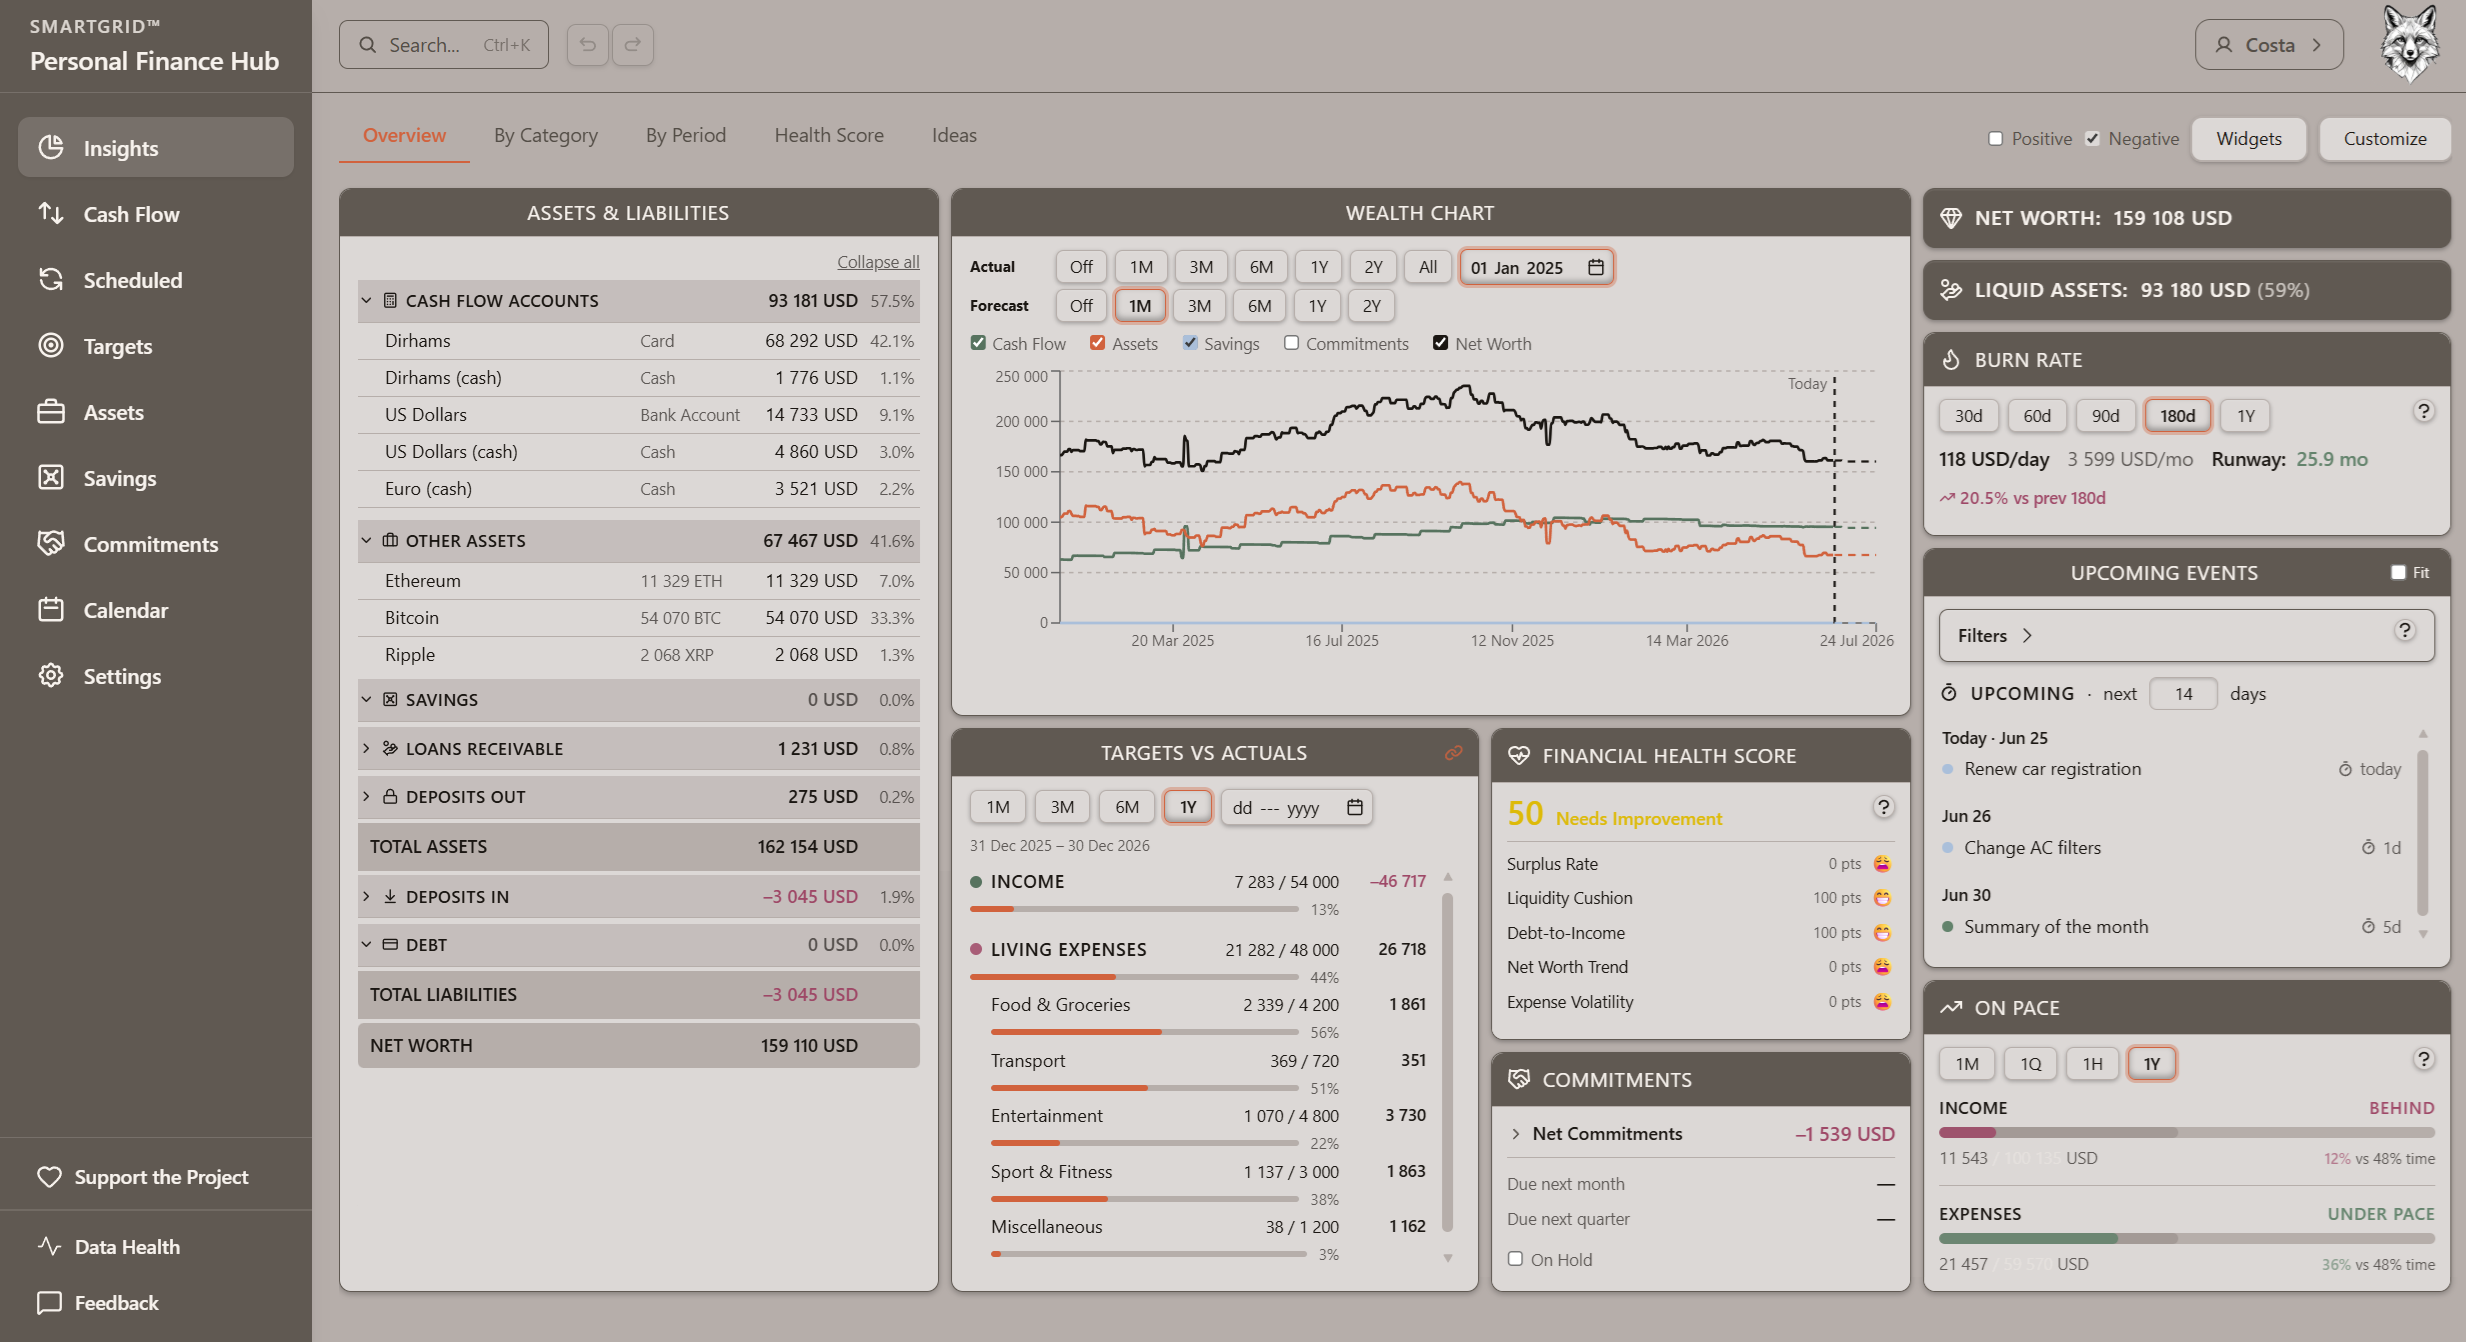2466x1342 pixels.
Task: Open Insights in the sidebar
Action: [x=155, y=148]
